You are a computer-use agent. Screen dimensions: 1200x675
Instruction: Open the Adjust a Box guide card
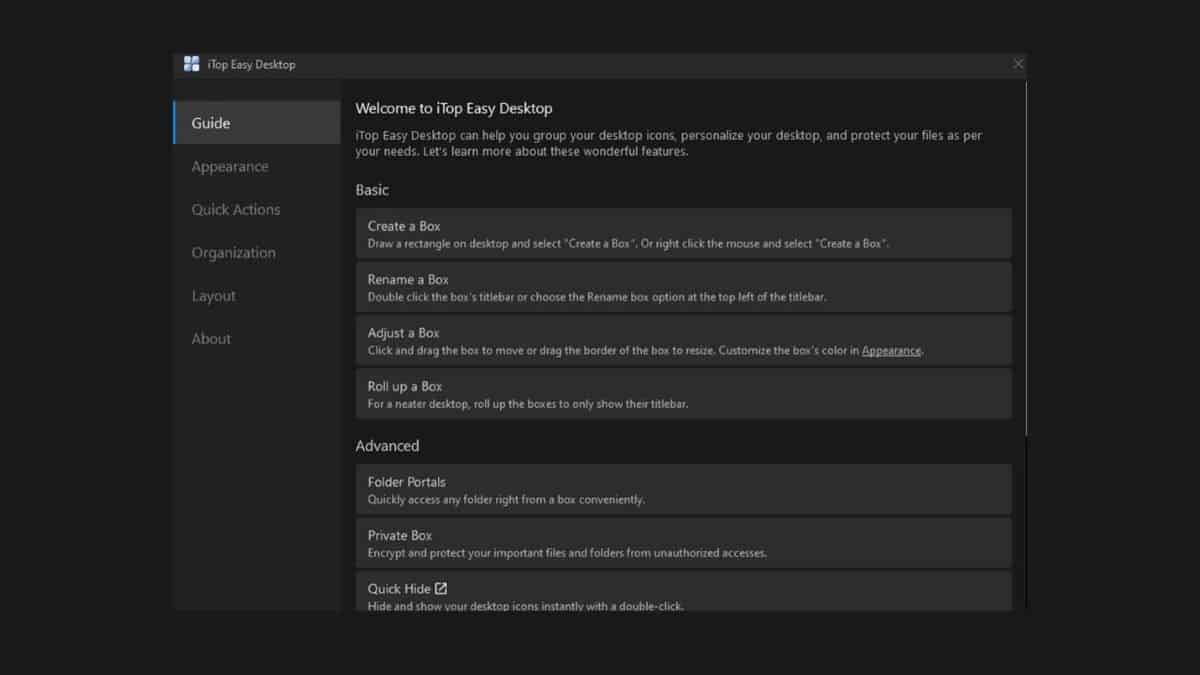point(684,340)
